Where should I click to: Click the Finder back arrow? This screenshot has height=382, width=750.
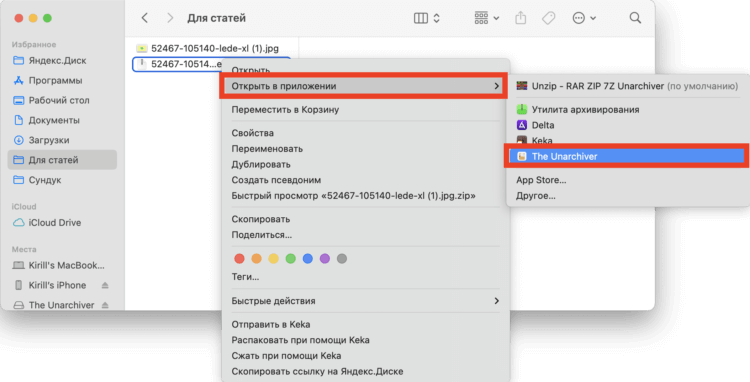(x=144, y=18)
